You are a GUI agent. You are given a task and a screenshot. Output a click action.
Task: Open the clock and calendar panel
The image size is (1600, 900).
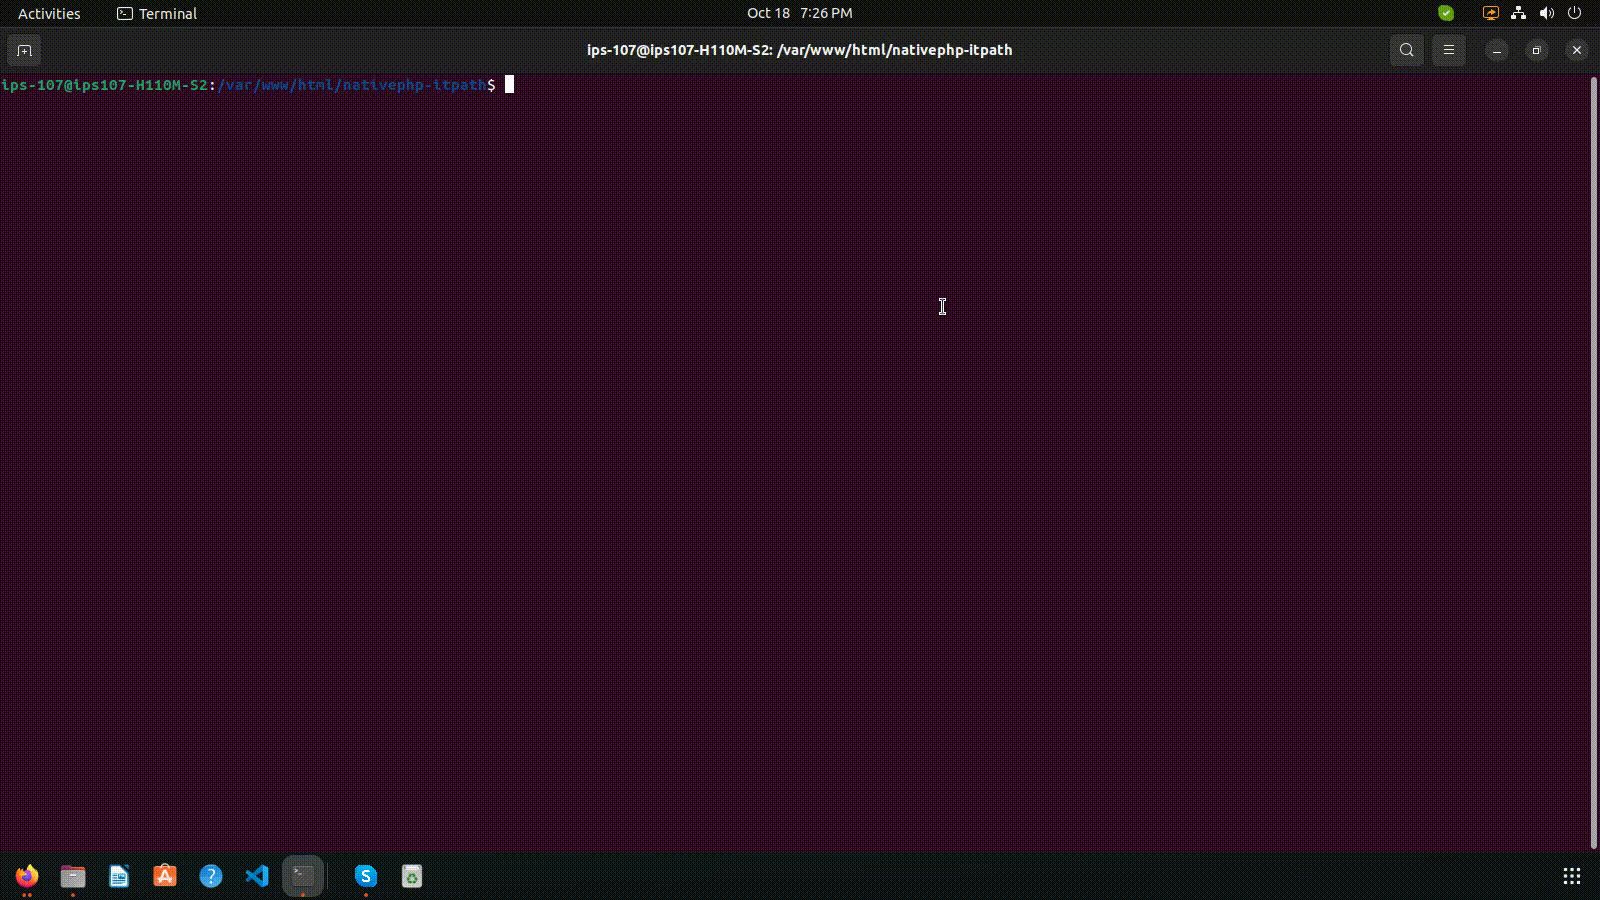click(799, 13)
